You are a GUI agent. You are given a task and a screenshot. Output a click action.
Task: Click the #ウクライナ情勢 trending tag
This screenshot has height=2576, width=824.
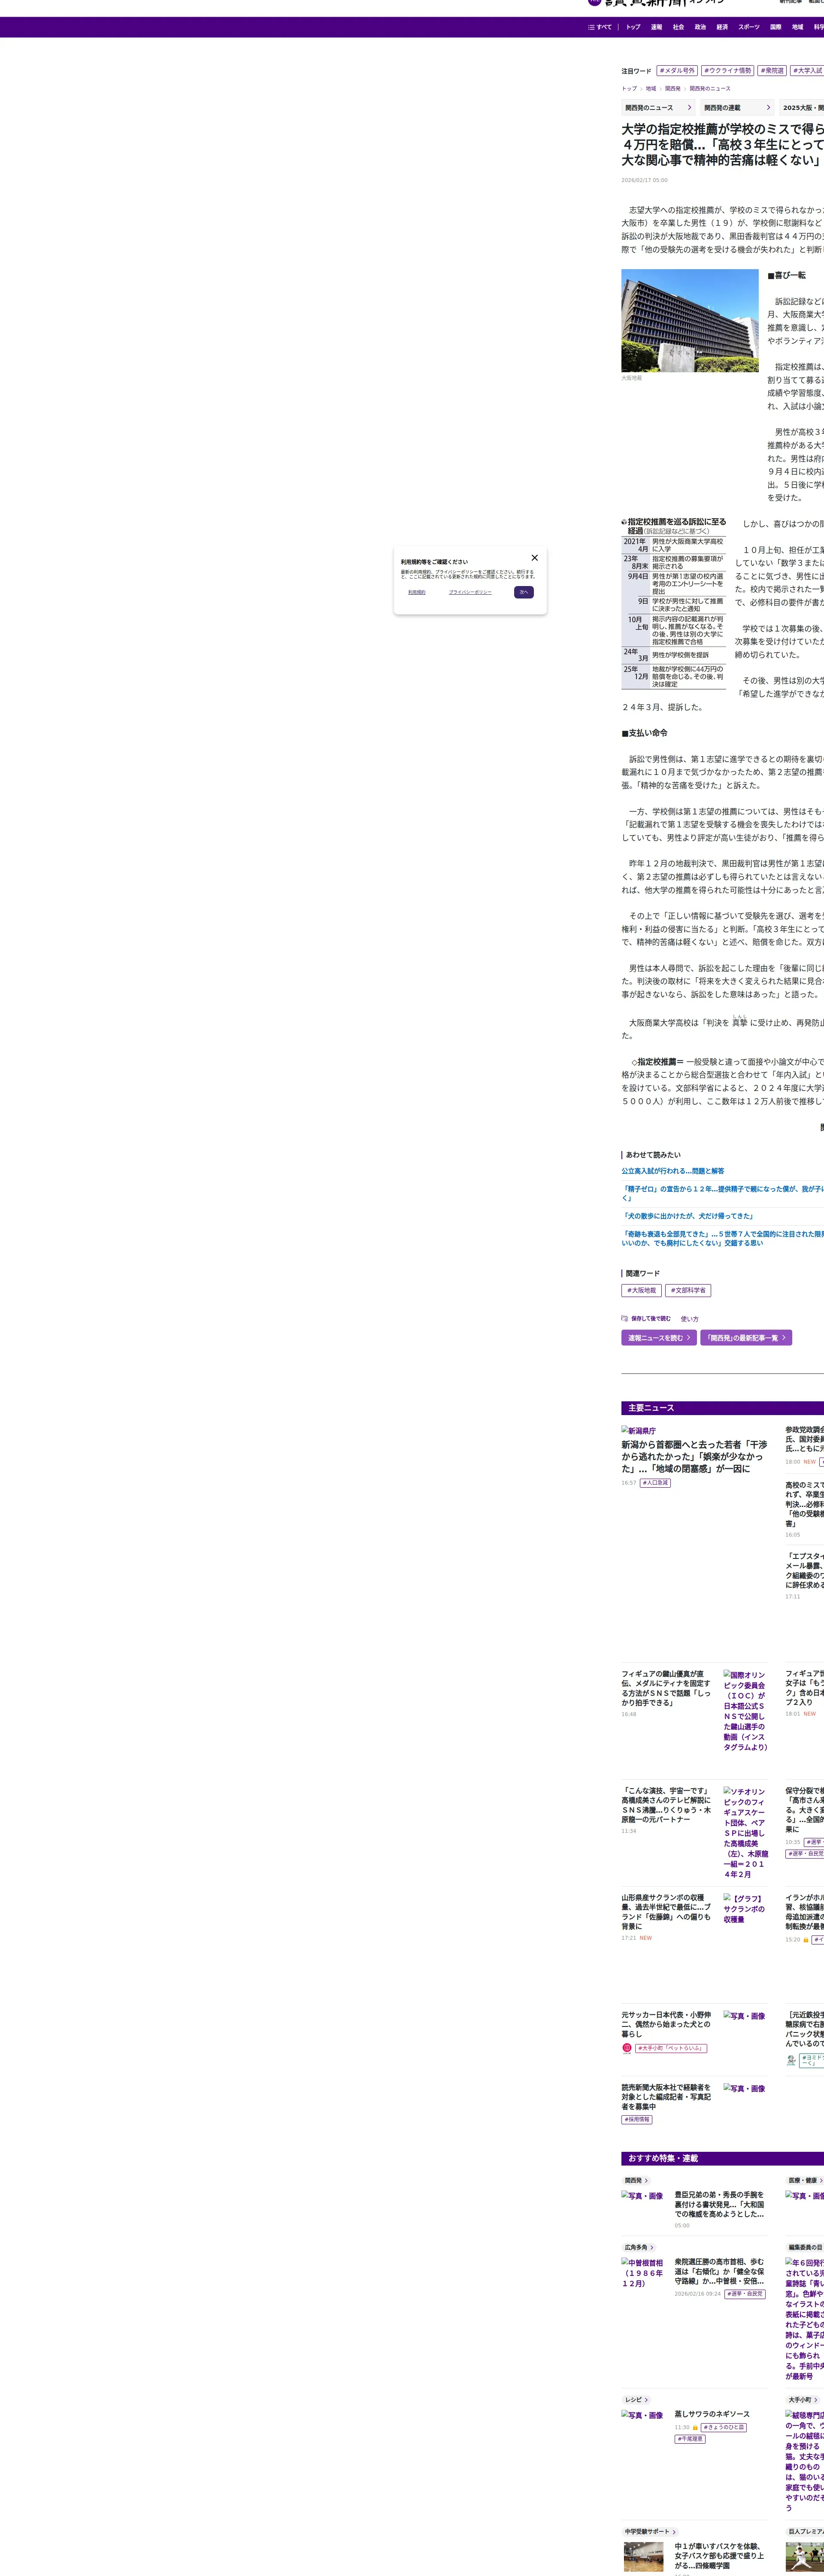click(727, 71)
